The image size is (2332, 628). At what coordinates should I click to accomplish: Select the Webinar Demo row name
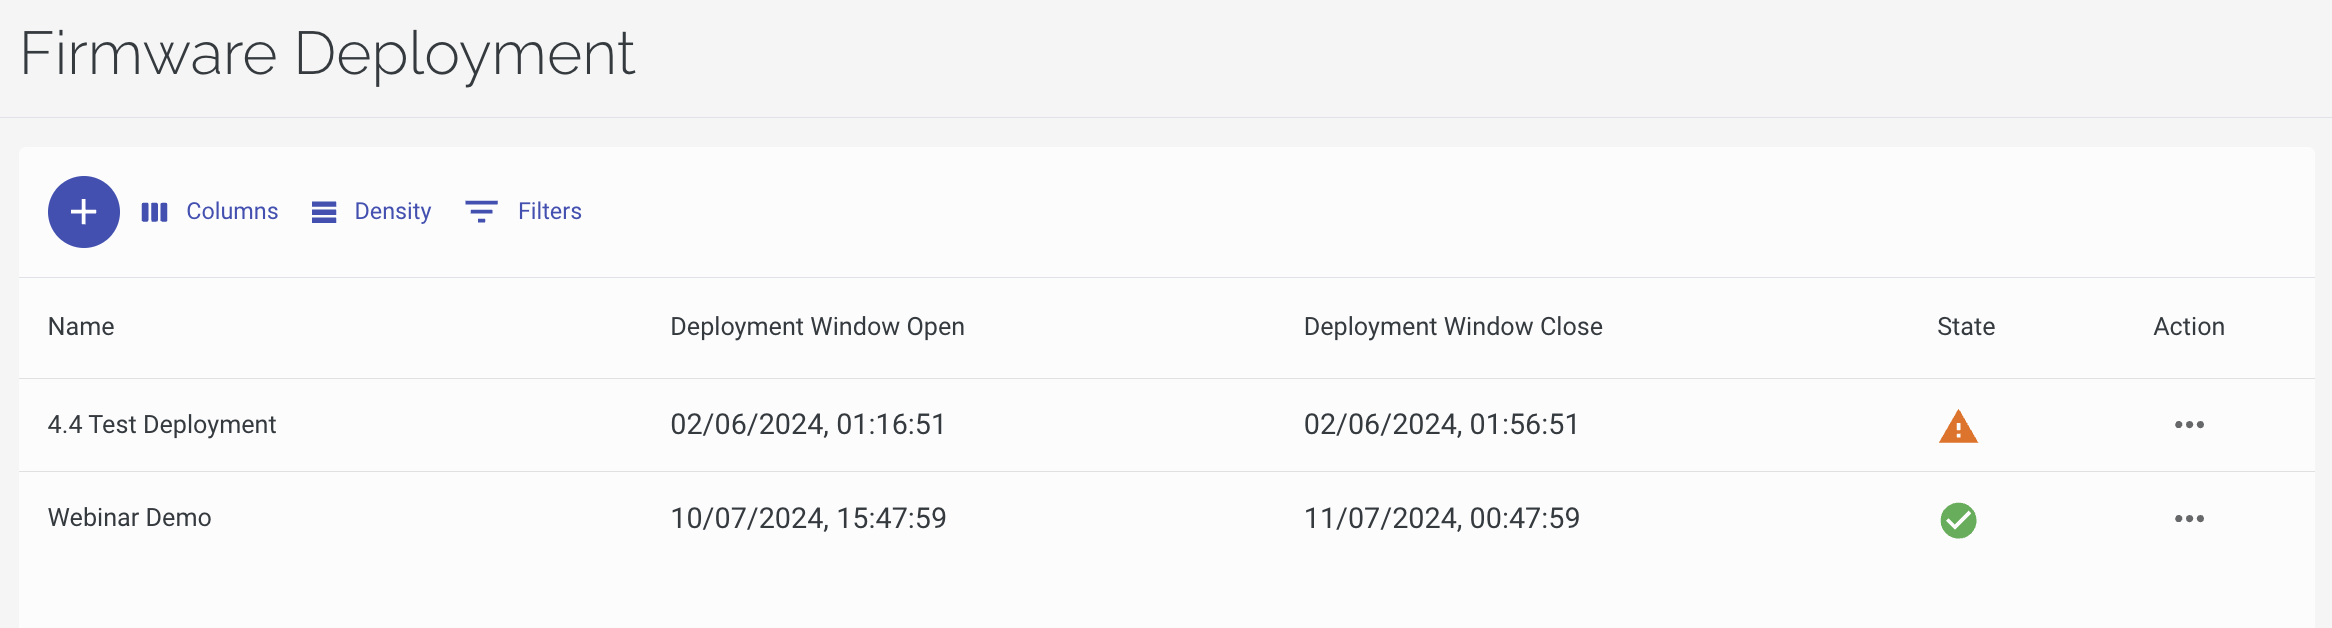coord(130,518)
